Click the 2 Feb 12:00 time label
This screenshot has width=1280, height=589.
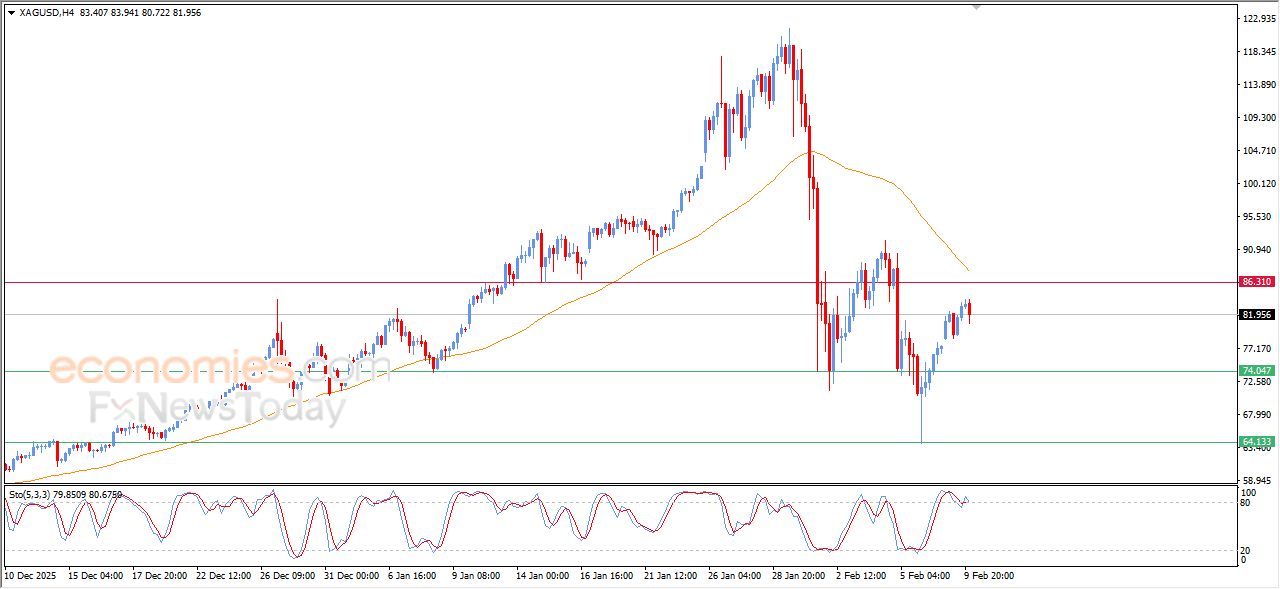click(859, 576)
